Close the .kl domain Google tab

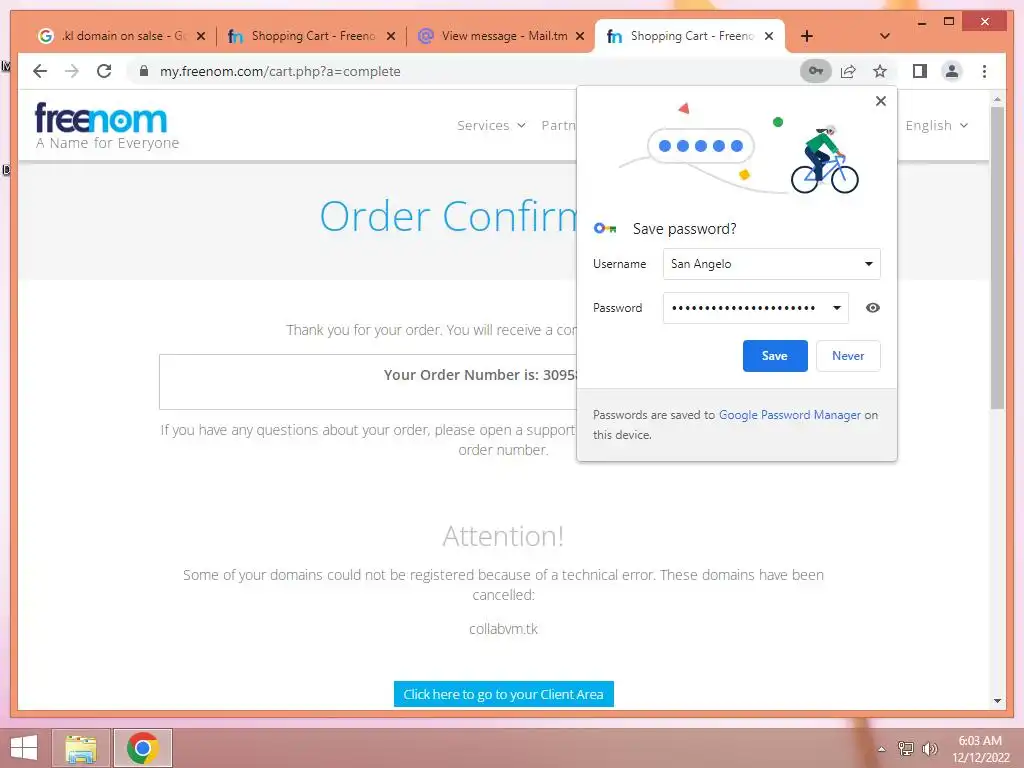(x=201, y=36)
